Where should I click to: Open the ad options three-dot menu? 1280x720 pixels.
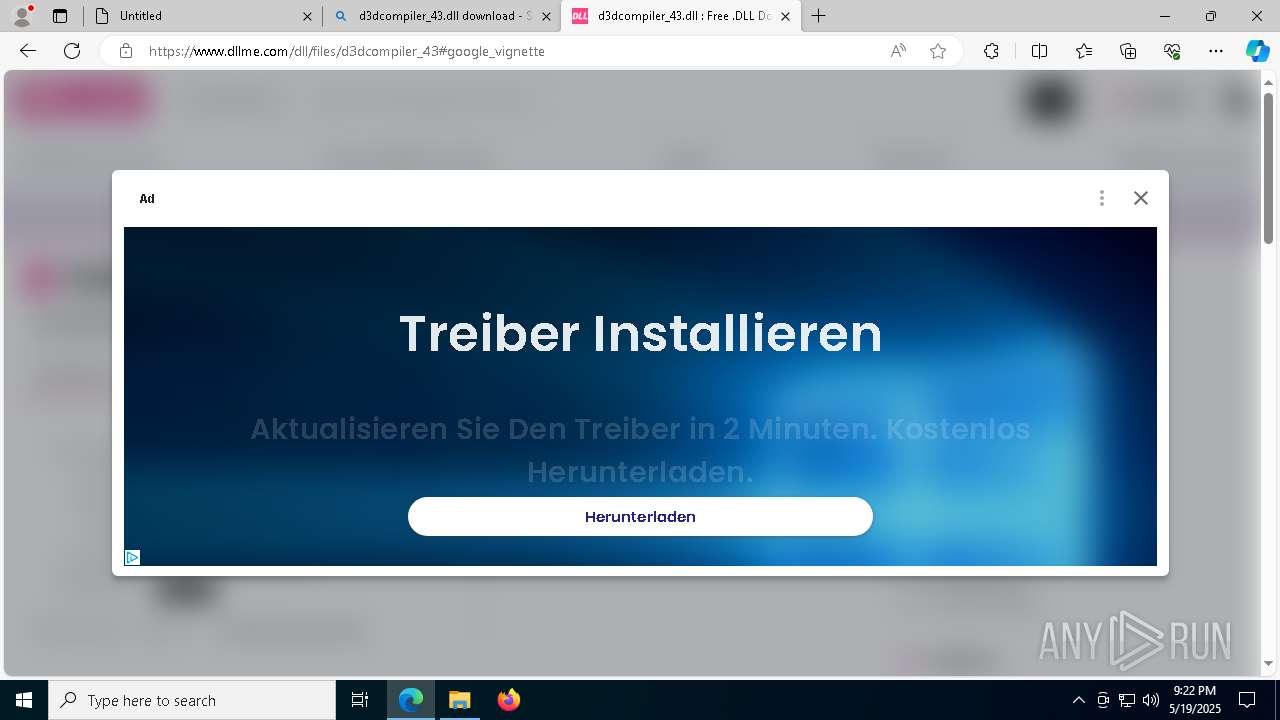tap(1102, 198)
